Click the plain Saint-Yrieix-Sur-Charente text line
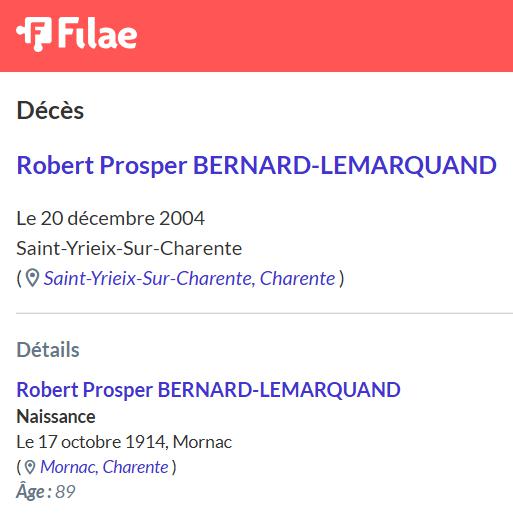This screenshot has width=513, height=525. 129,248
